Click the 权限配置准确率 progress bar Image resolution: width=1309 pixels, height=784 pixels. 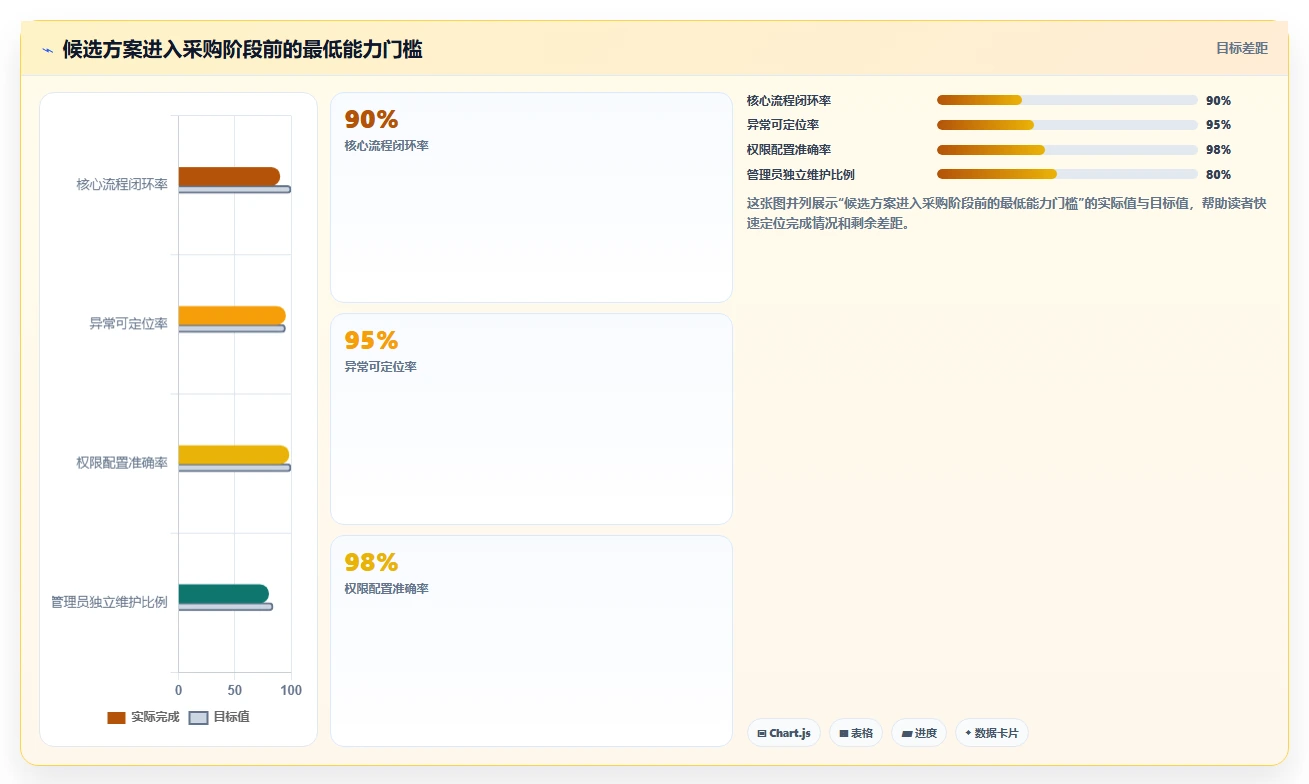click(x=1067, y=150)
